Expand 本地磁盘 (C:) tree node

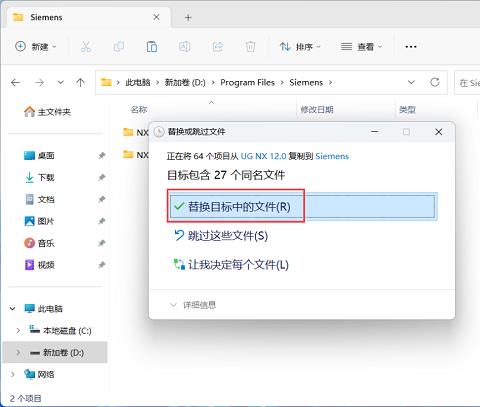pyautogui.click(x=18, y=331)
